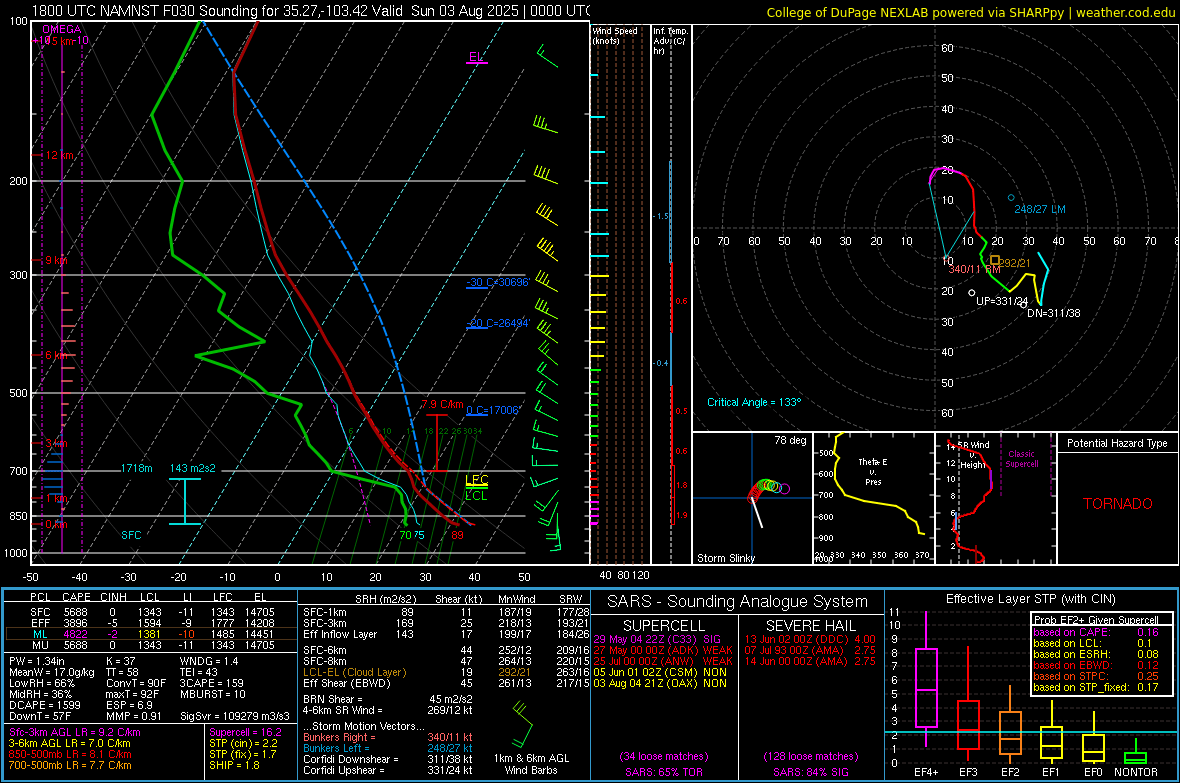The width and height of the screenshot is (1180, 783).
Task: Click the 'Potential Hazard Type' header
Action: [1117, 443]
